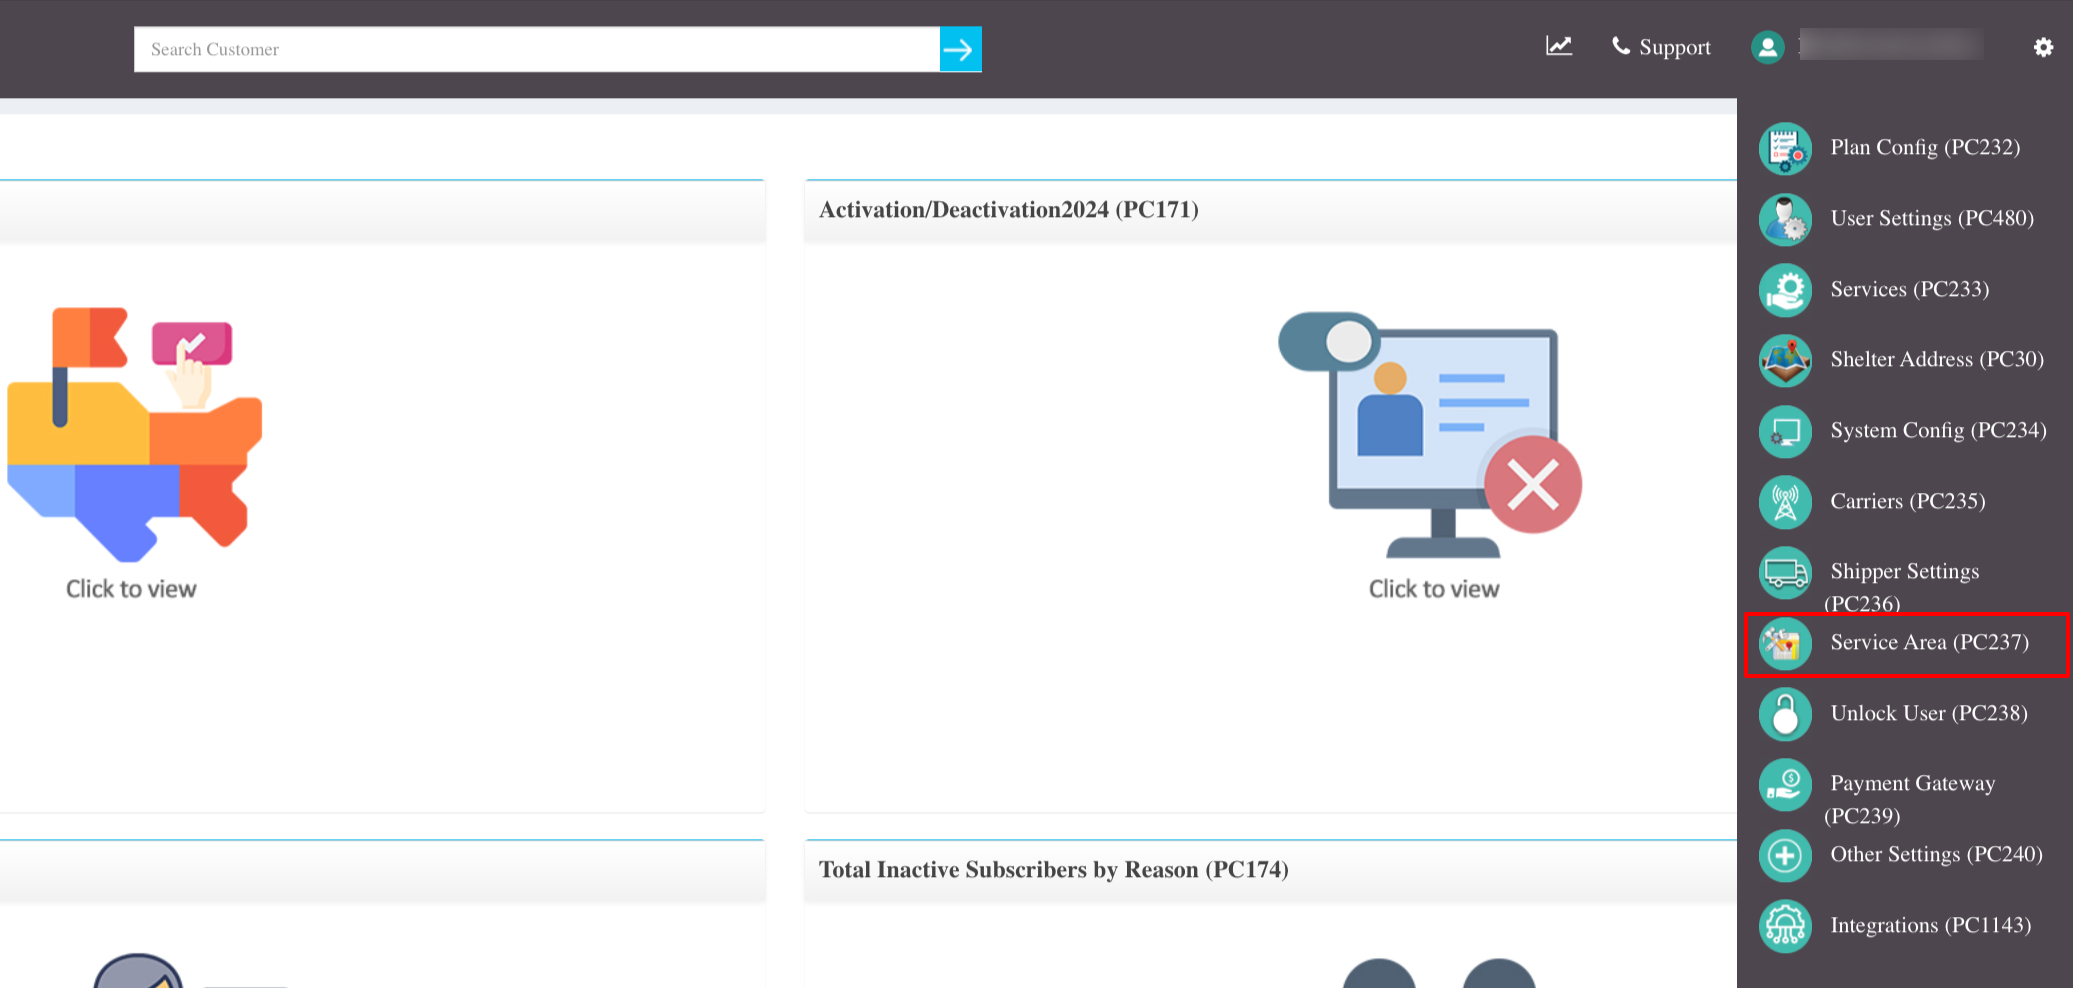Click the Services hand-gear icon
The width and height of the screenshot is (2073, 988).
click(x=1785, y=290)
